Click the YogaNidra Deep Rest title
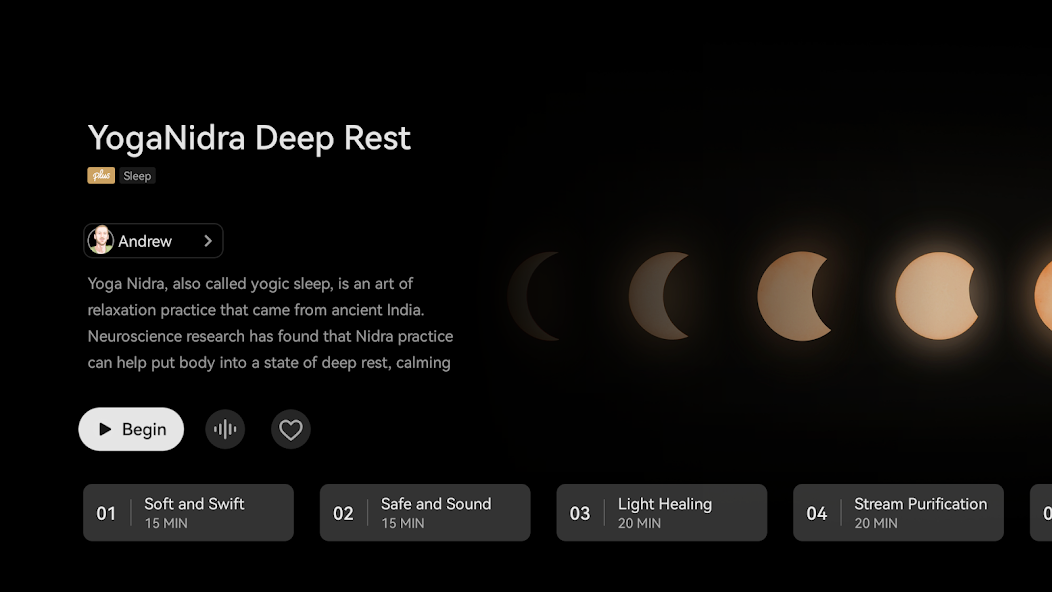1052x592 pixels. pyautogui.click(x=249, y=138)
